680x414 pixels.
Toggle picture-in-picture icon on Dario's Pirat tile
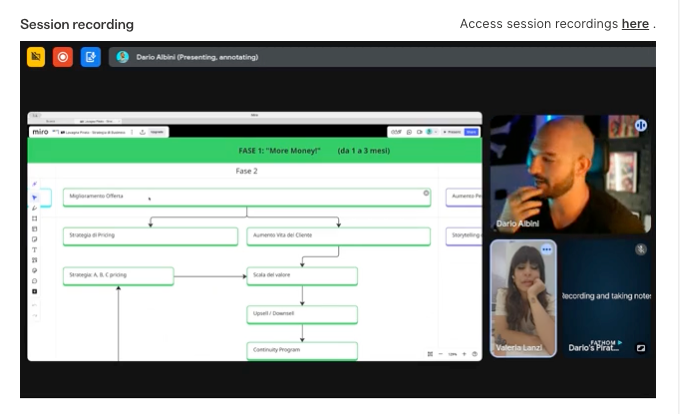click(x=641, y=348)
